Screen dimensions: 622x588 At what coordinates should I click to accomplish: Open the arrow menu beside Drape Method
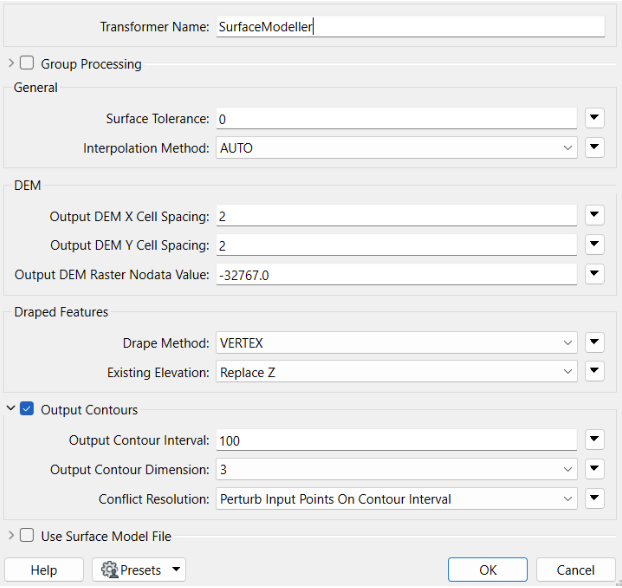[x=594, y=342]
